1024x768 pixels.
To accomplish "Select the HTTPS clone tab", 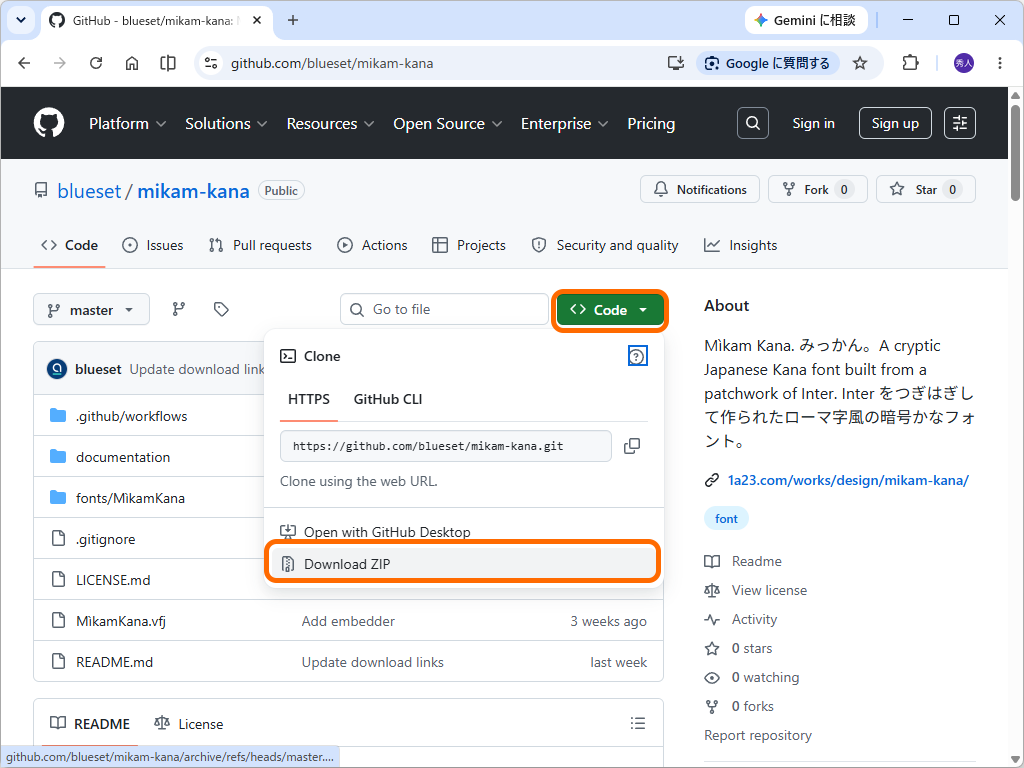I will pos(309,399).
